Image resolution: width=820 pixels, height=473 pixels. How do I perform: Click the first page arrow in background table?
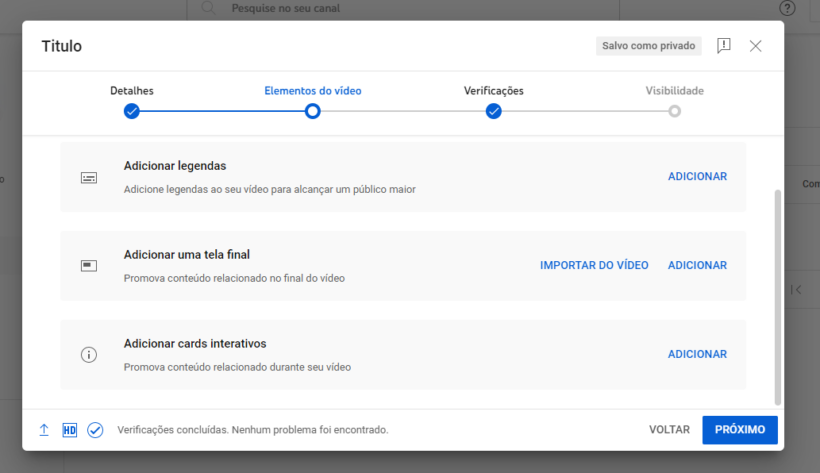click(796, 289)
